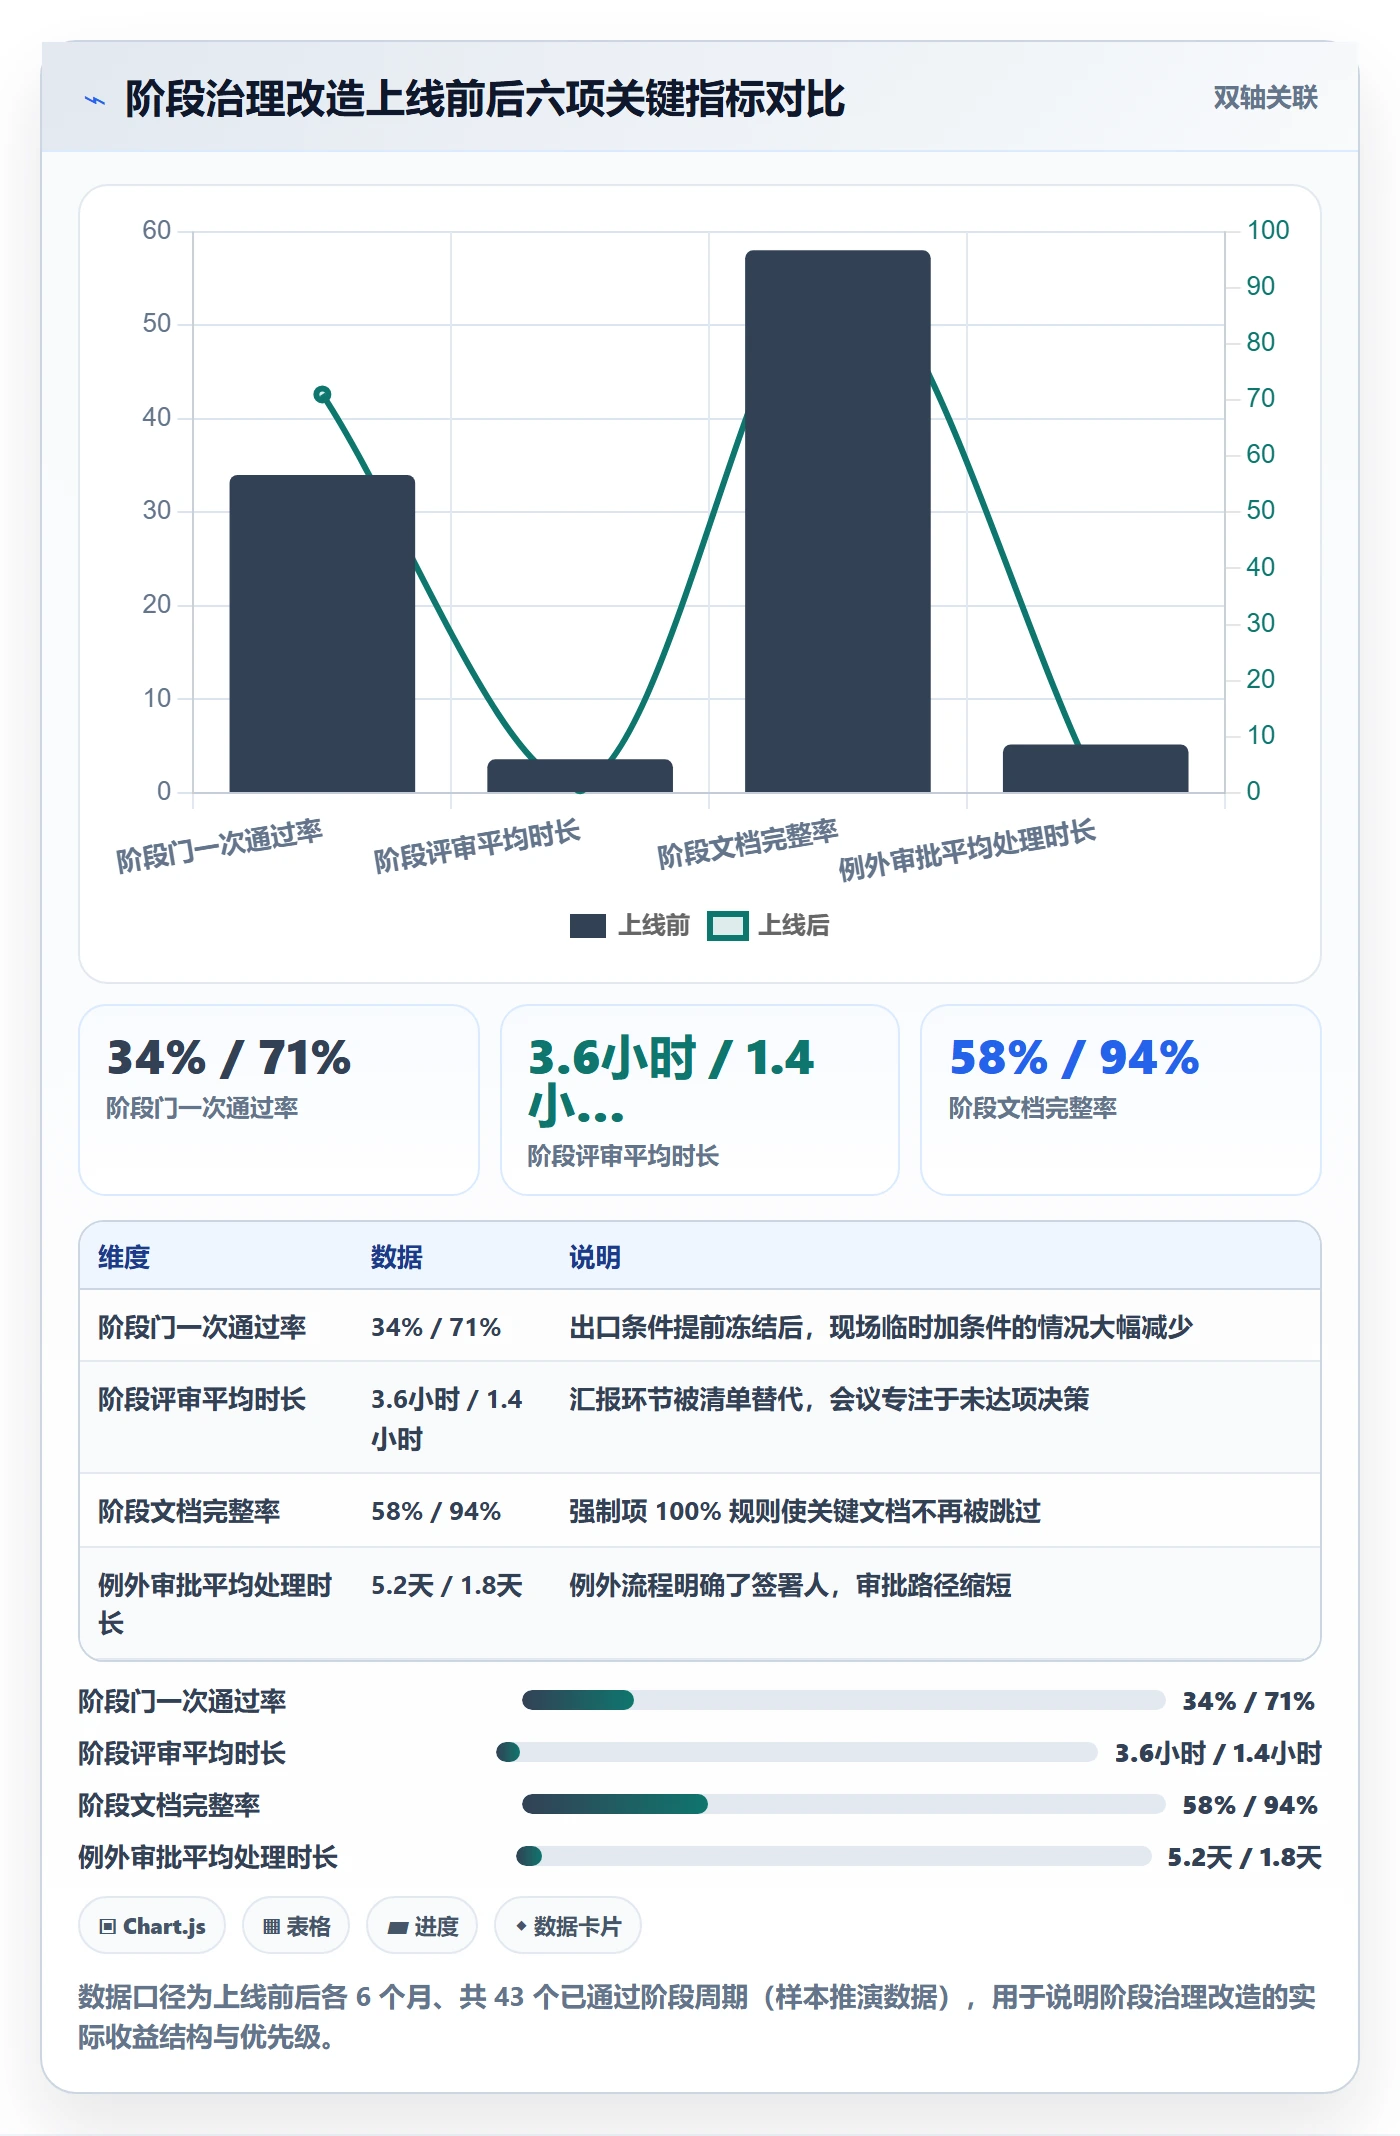
Task: Select the 进度 chip
Action: tap(422, 1926)
